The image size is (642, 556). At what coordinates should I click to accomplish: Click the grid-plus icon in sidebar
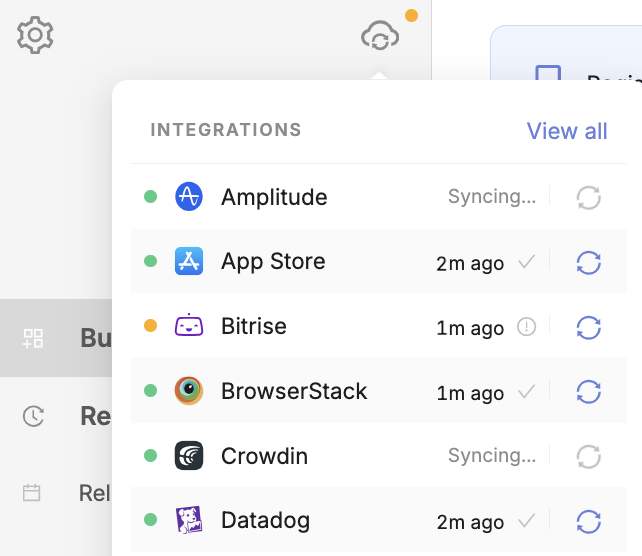[x=33, y=338]
